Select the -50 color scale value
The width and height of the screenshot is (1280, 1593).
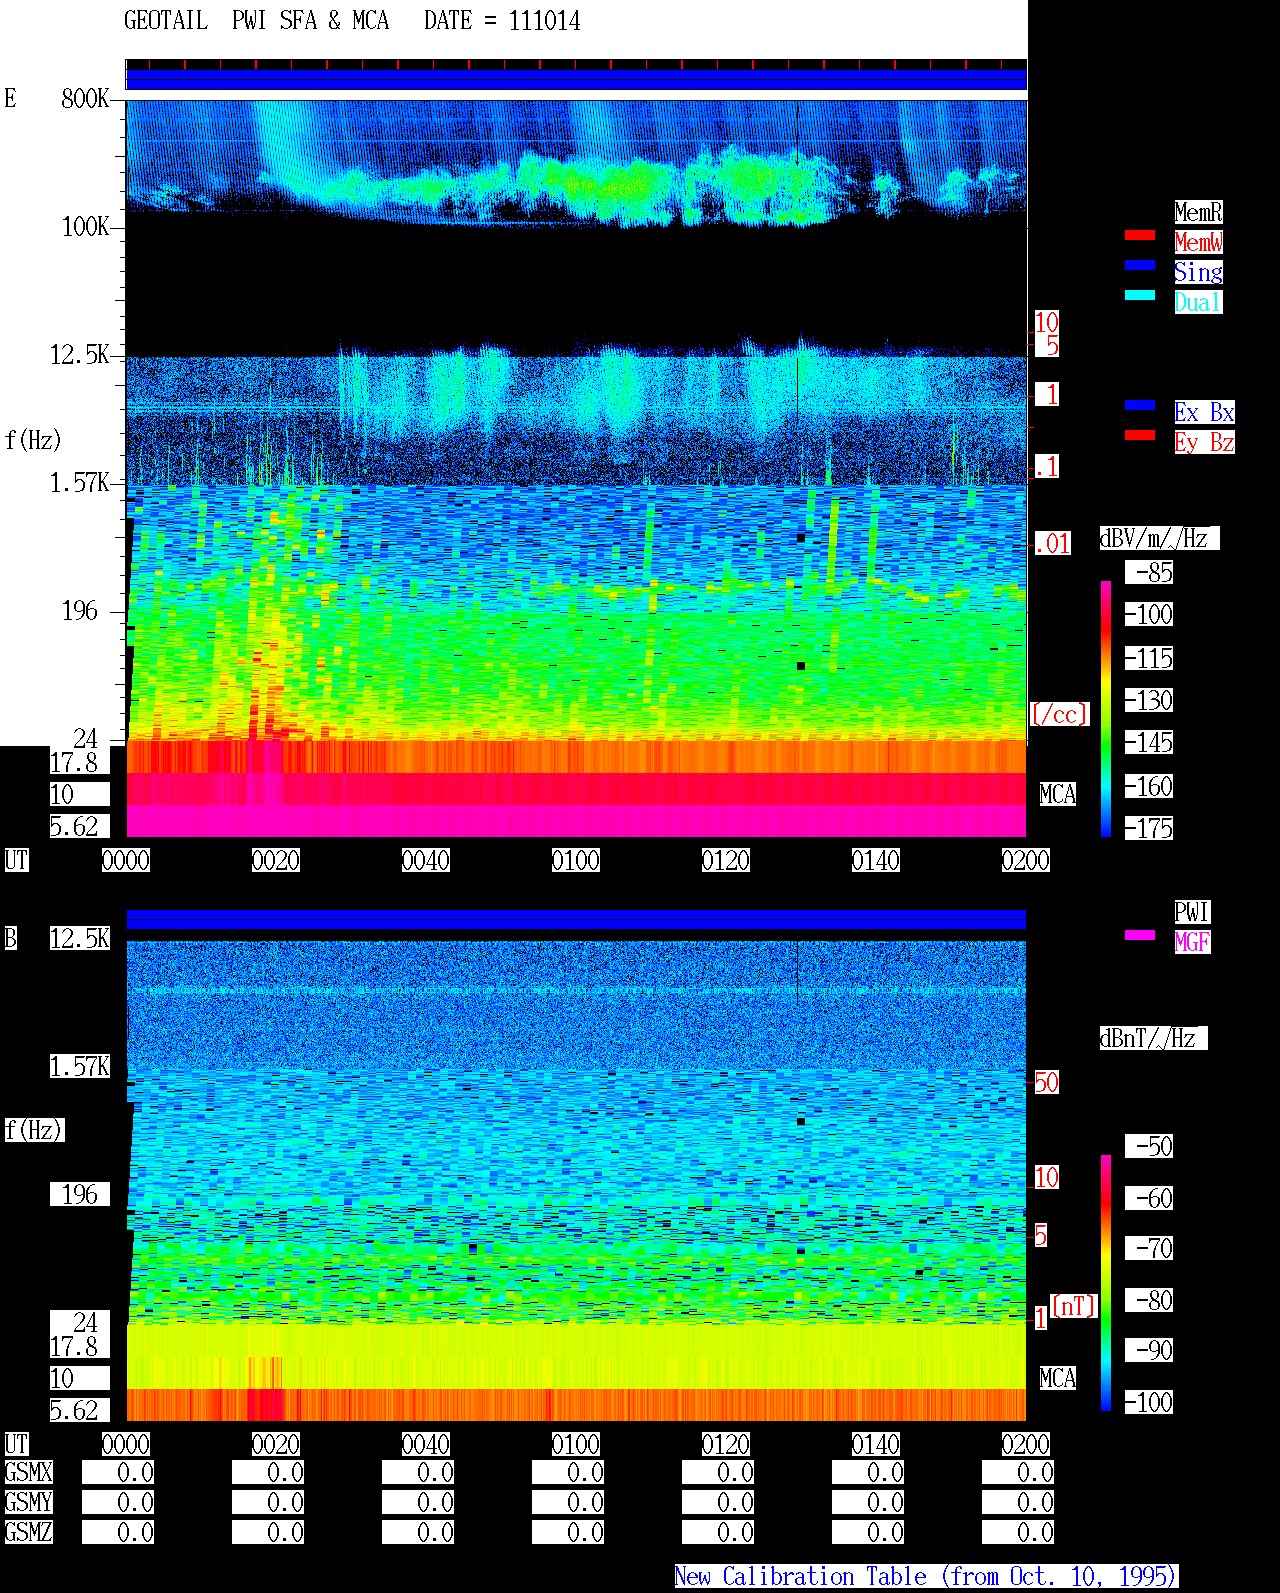pyautogui.click(x=1149, y=1146)
